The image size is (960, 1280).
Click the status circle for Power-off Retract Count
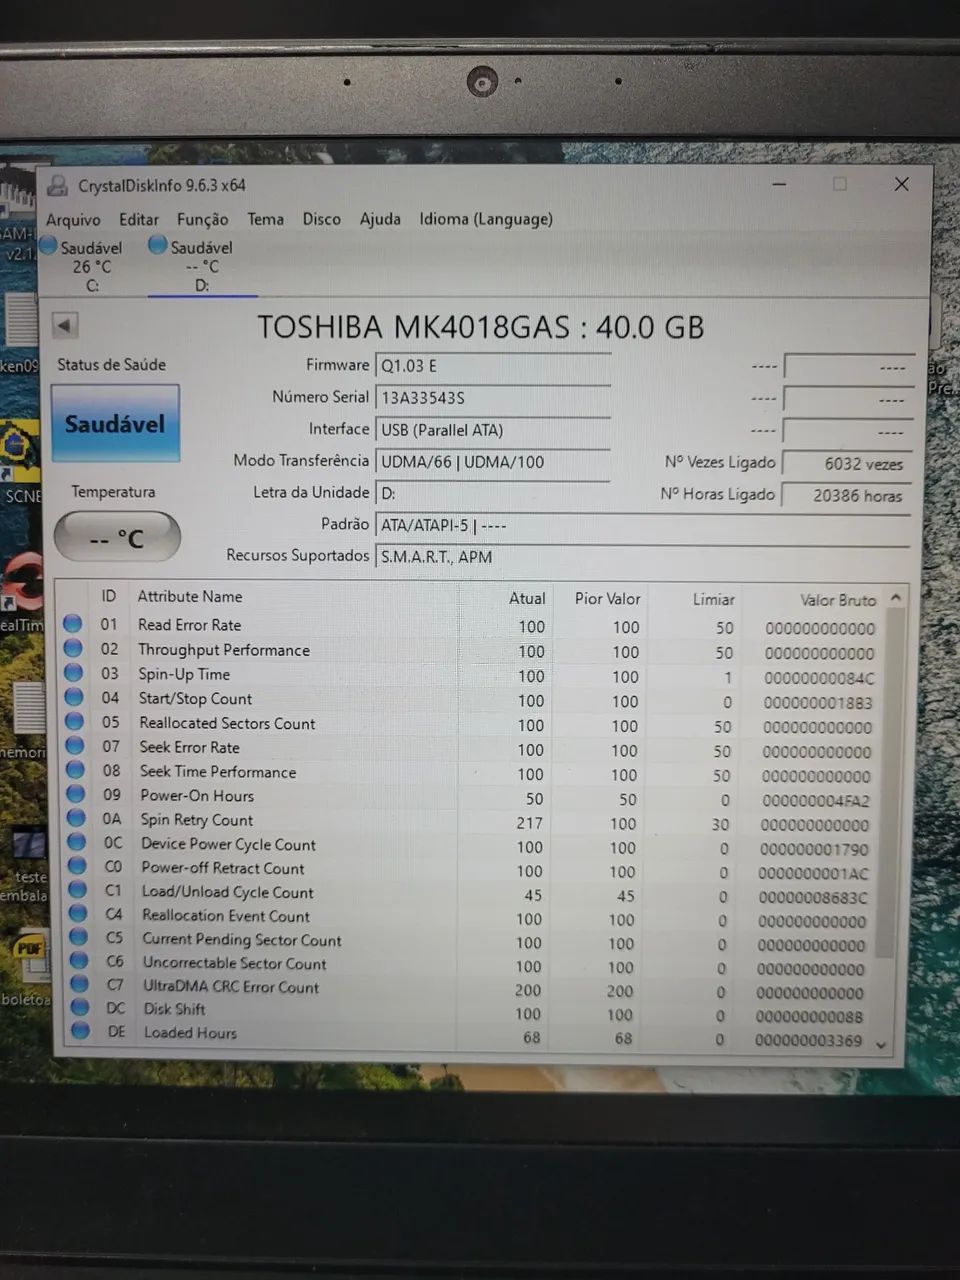pos(77,865)
